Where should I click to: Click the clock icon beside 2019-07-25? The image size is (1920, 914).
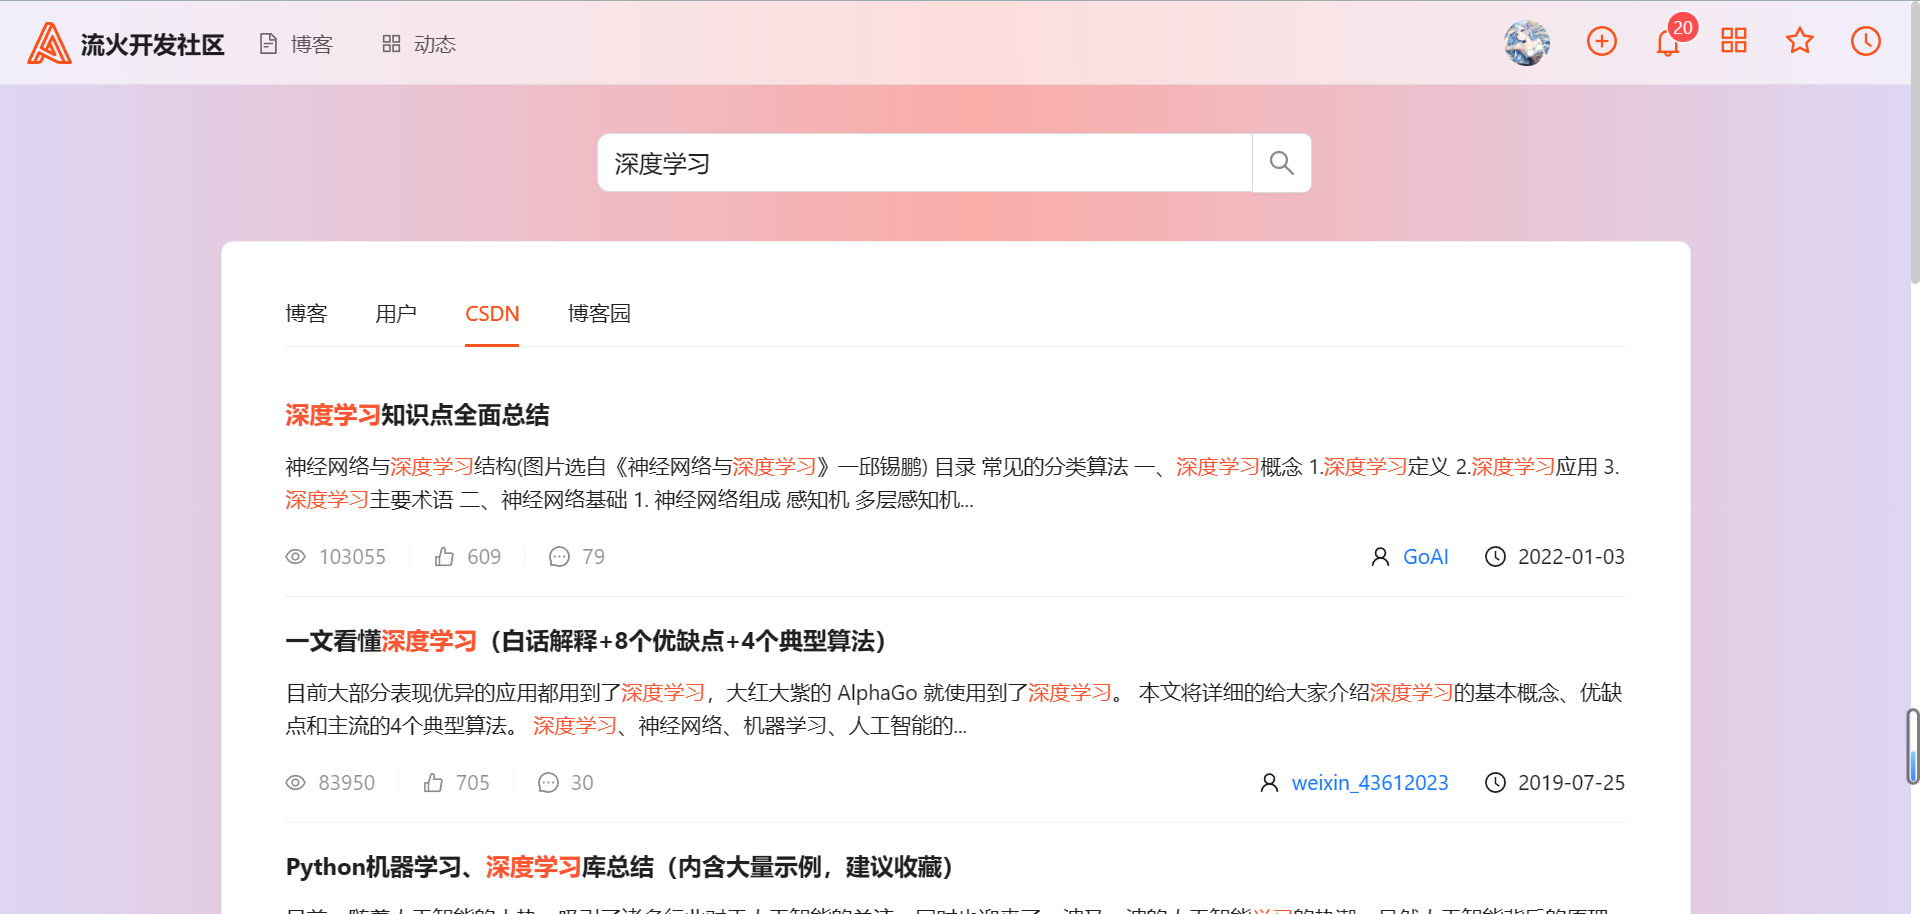(1495, 783)
